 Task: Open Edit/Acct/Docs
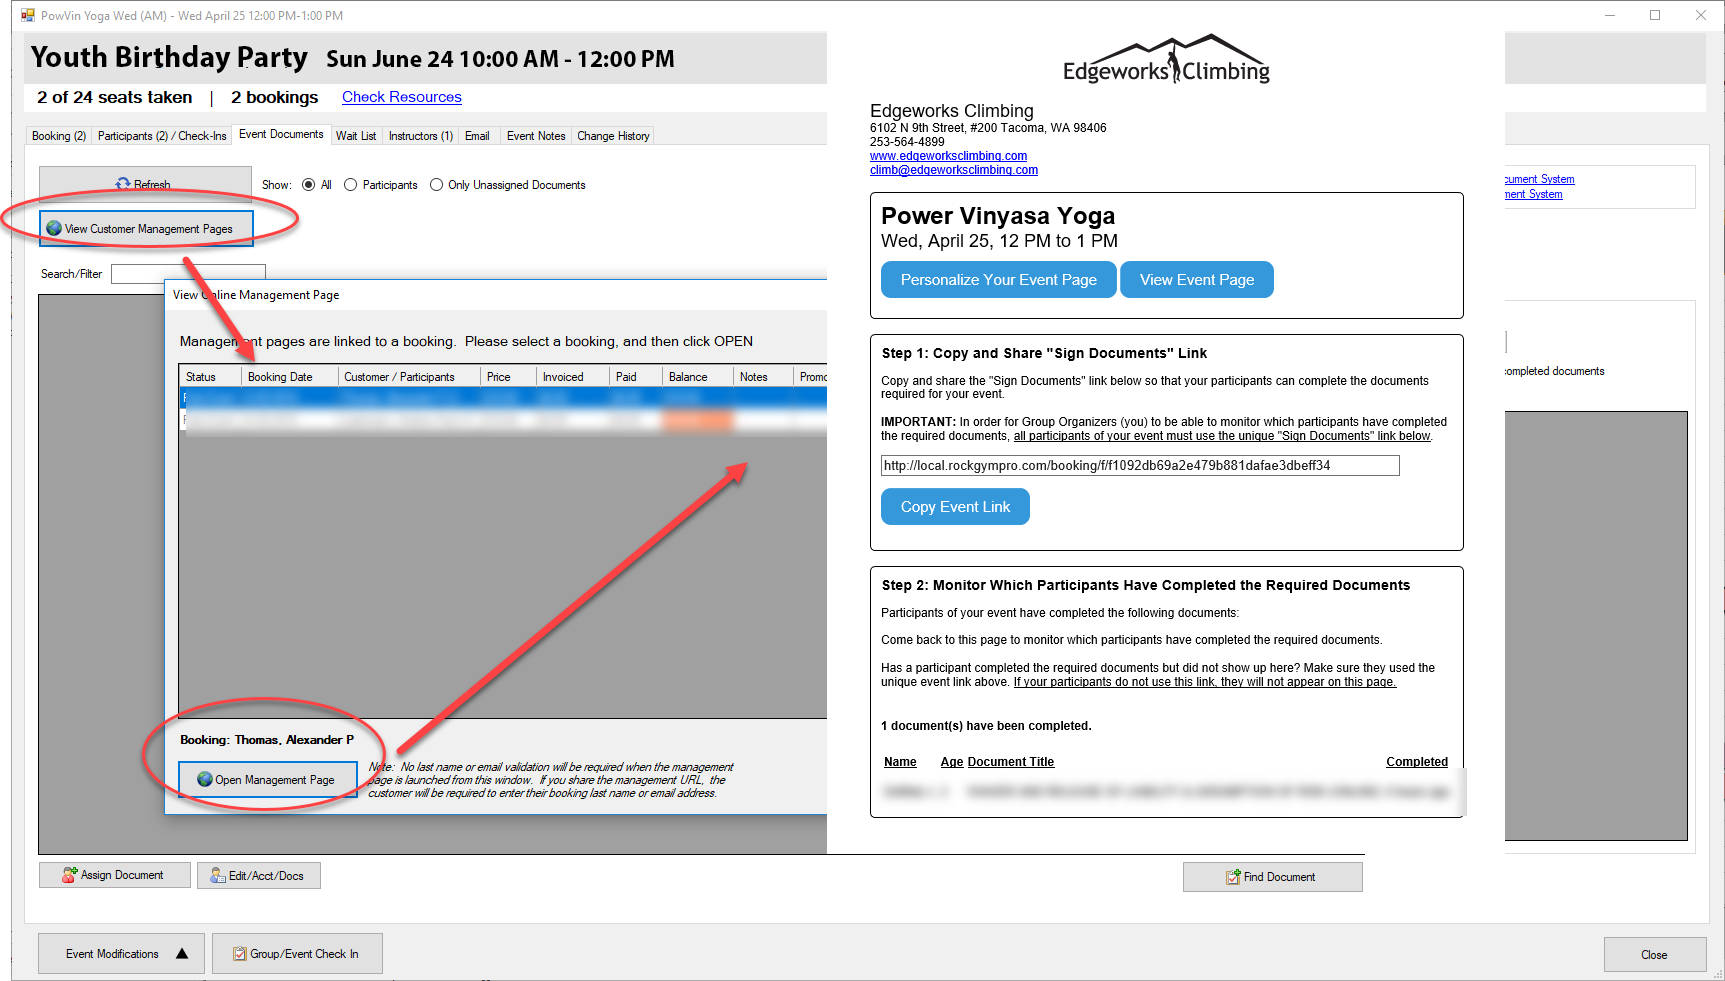258,875
